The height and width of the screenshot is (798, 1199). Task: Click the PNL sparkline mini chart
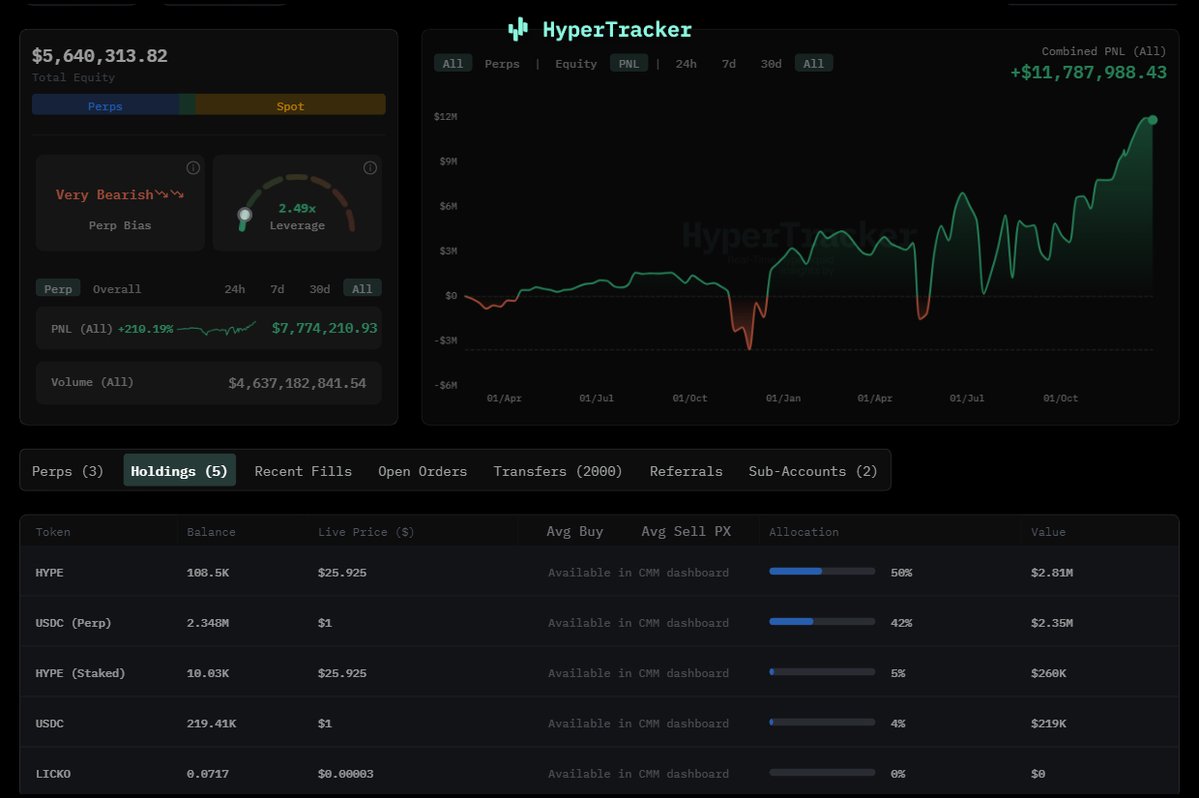click(x=217, y=328)
